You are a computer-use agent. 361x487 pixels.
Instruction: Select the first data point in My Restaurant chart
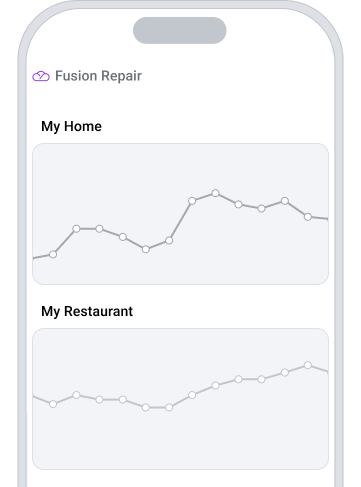pos(53,404)
